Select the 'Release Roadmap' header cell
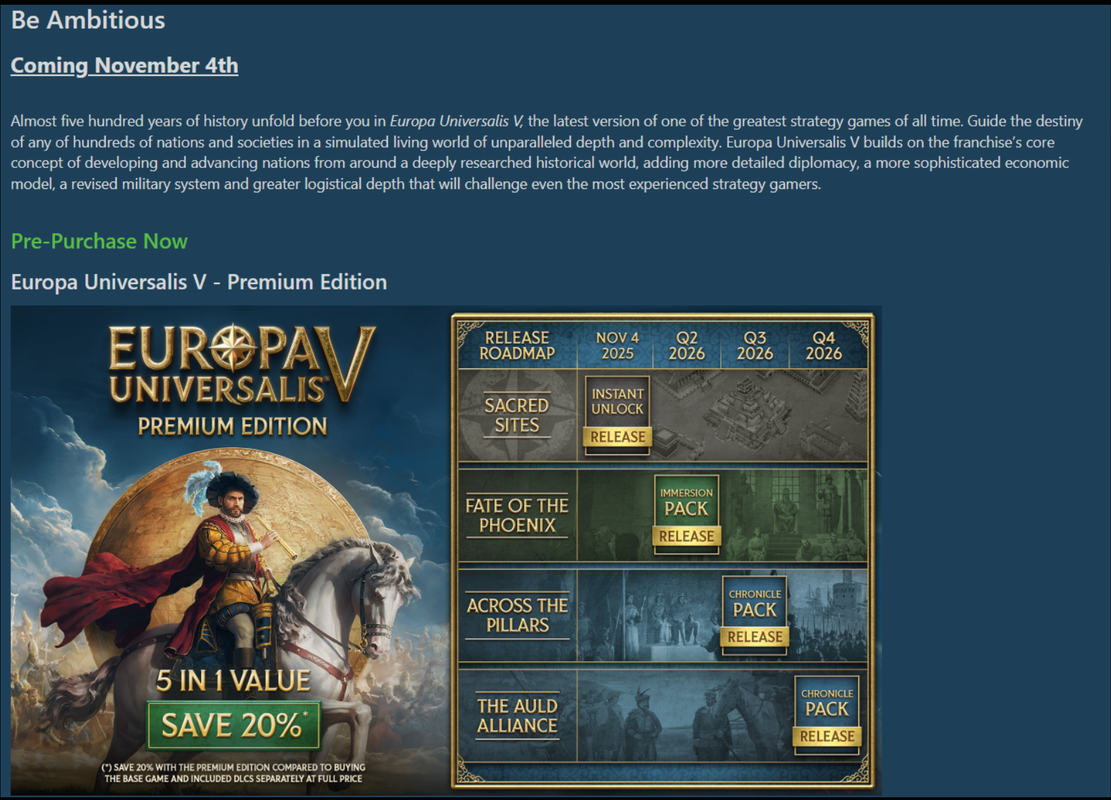The height and width of the screenshot is (800, 1111). 517,345
